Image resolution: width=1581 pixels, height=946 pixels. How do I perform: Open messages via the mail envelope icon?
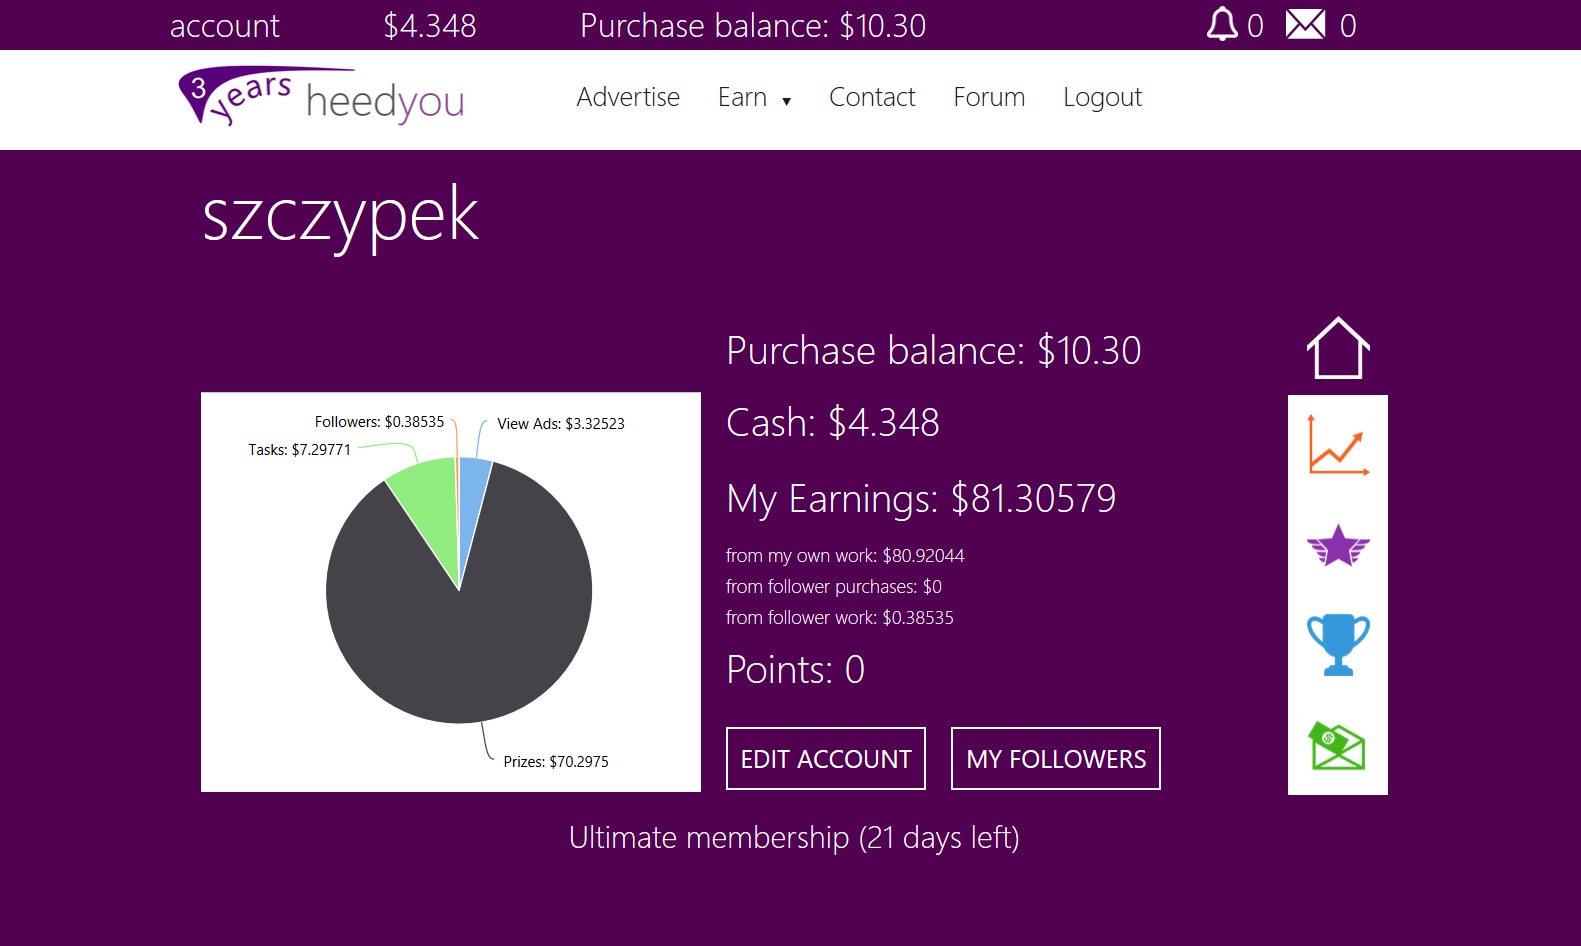[x=1305, y=24]
